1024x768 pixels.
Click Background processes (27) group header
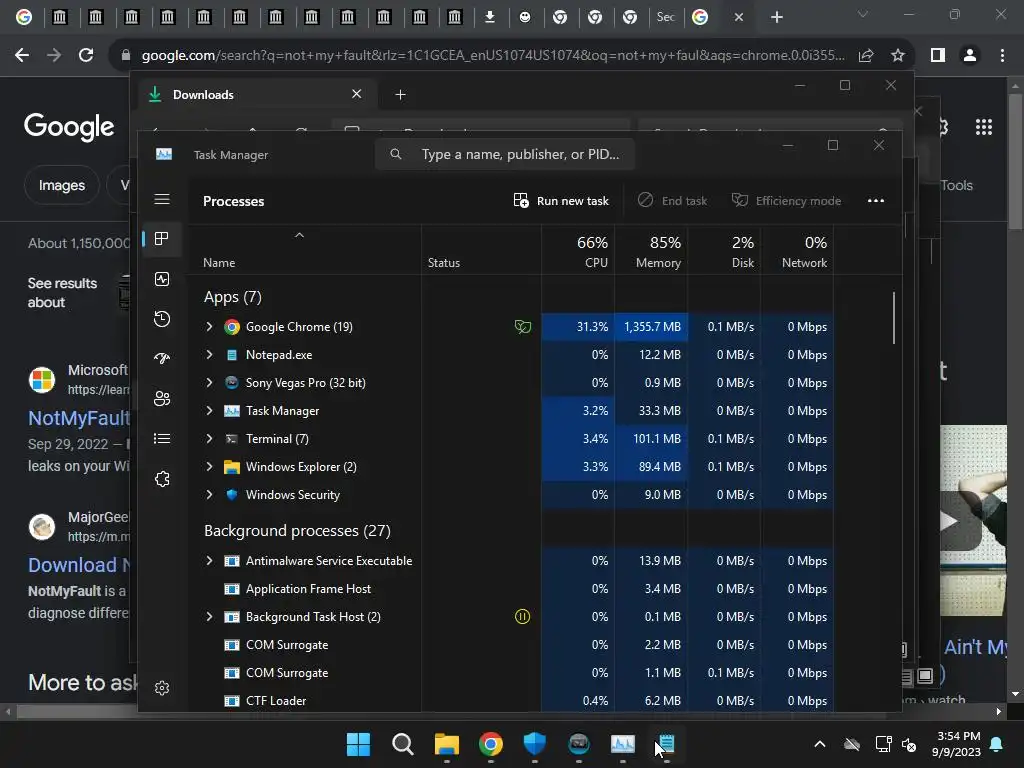[x=297, y=531]
